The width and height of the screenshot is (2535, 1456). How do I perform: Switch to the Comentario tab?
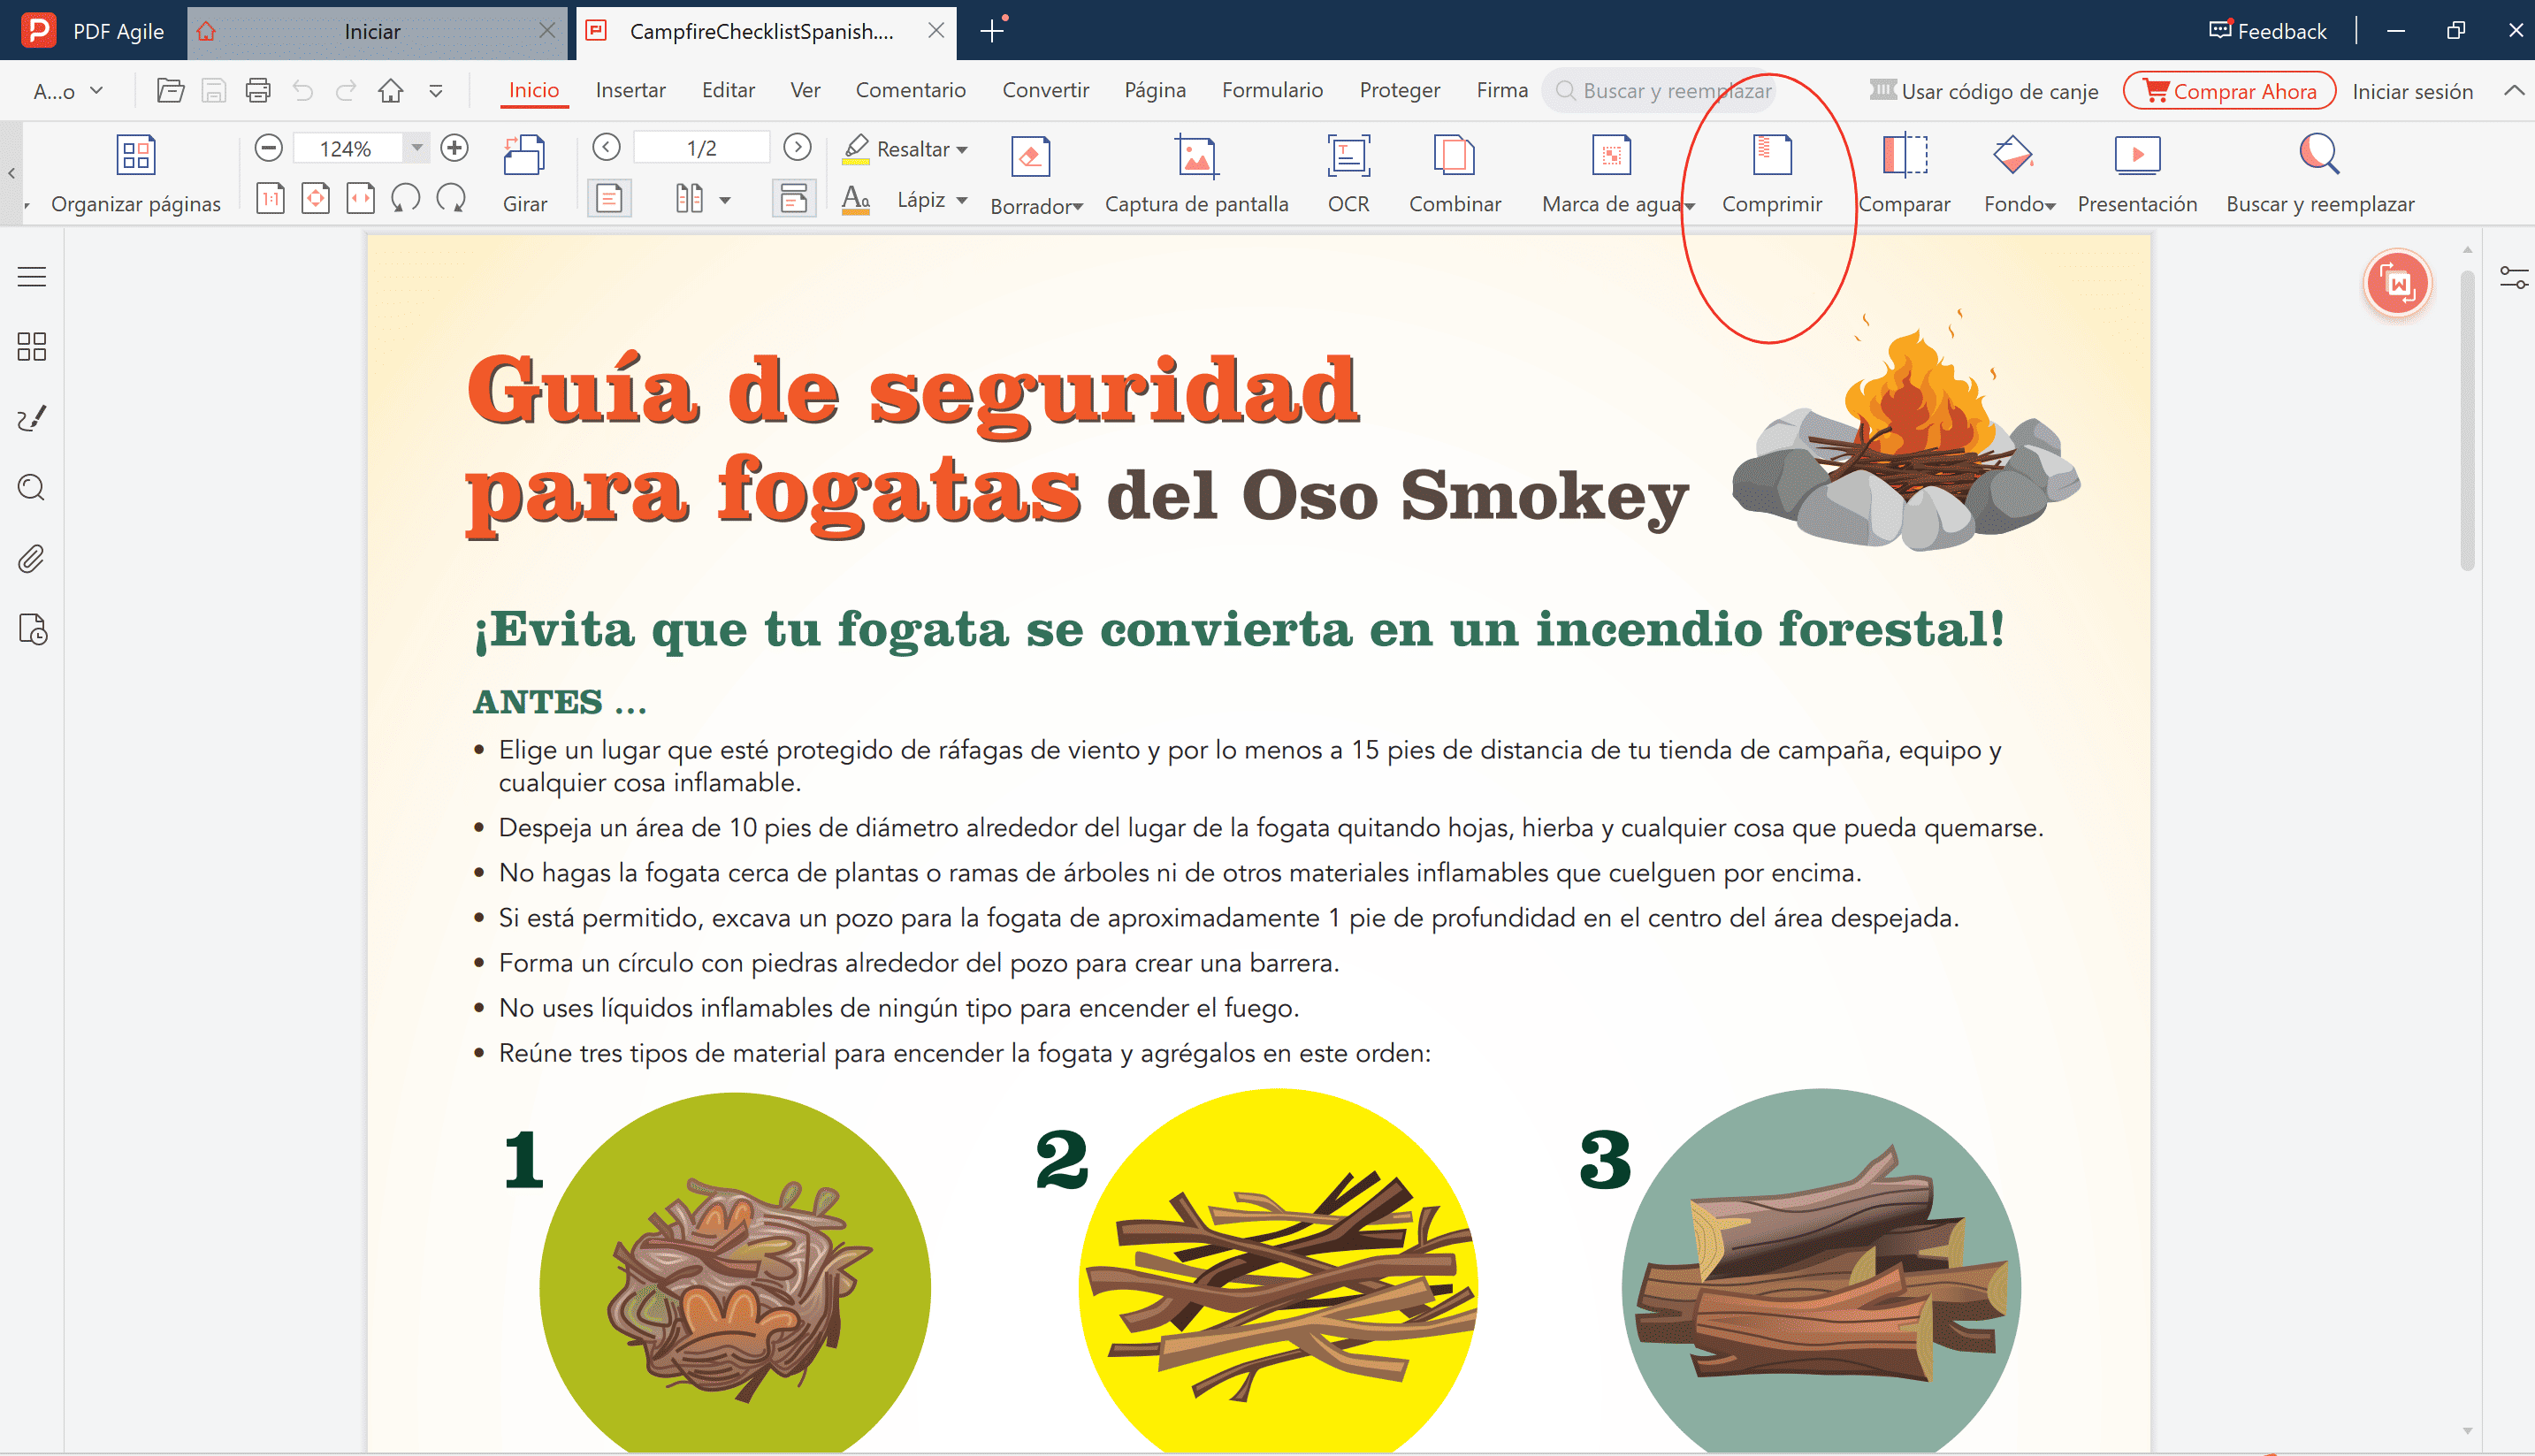(910, 90)
